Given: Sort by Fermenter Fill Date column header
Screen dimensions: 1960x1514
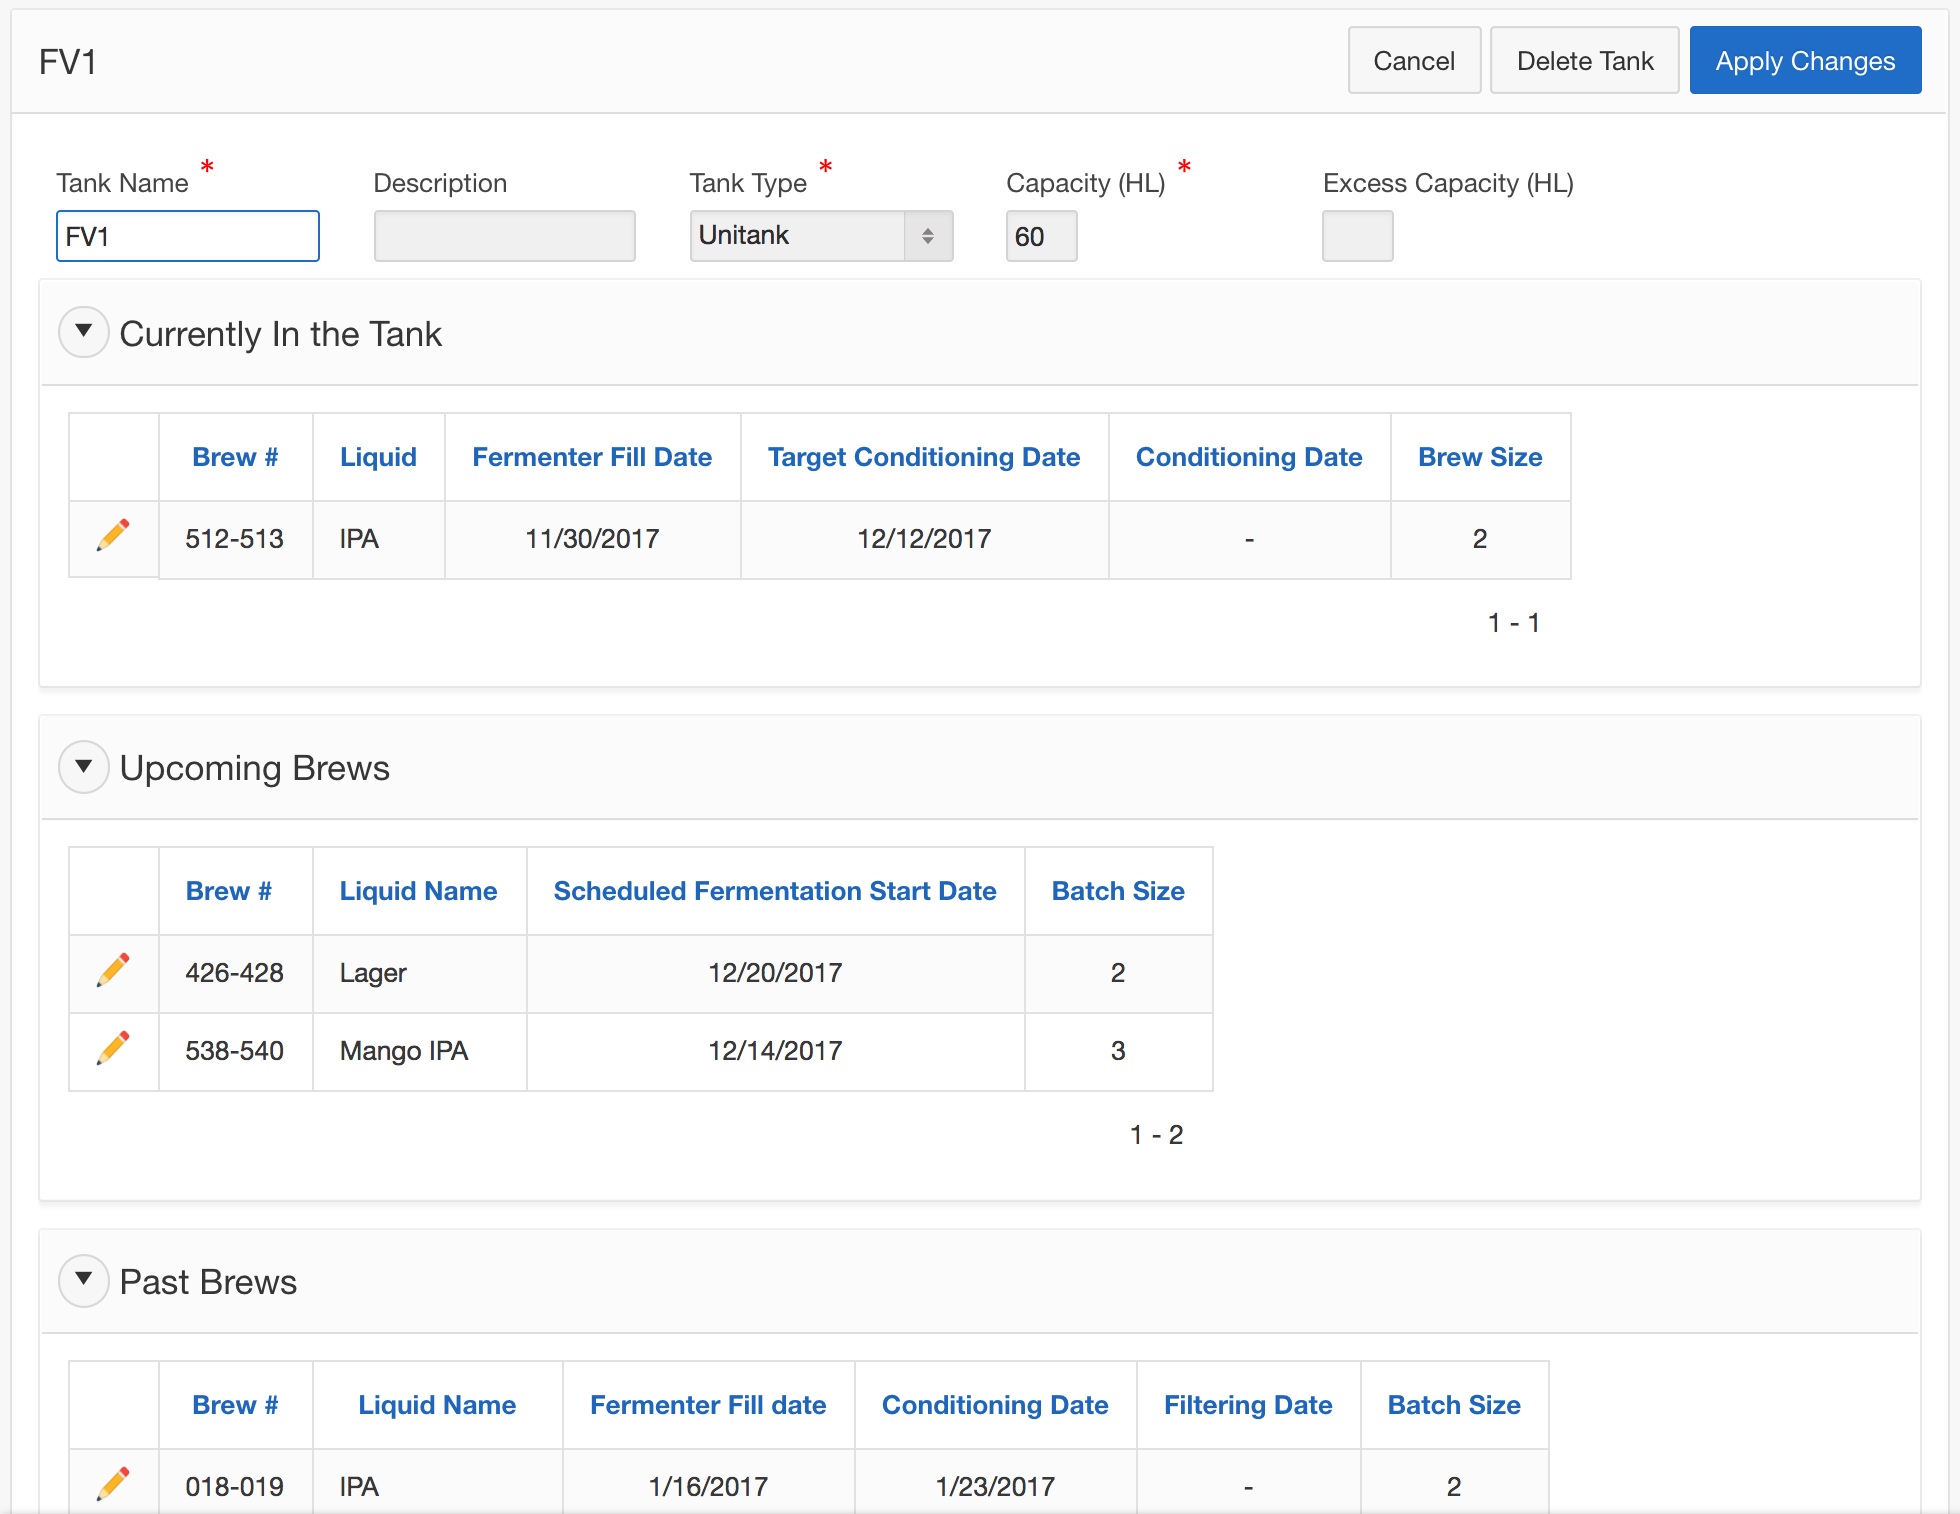Looking at the screenshot, I should (592, 457).
